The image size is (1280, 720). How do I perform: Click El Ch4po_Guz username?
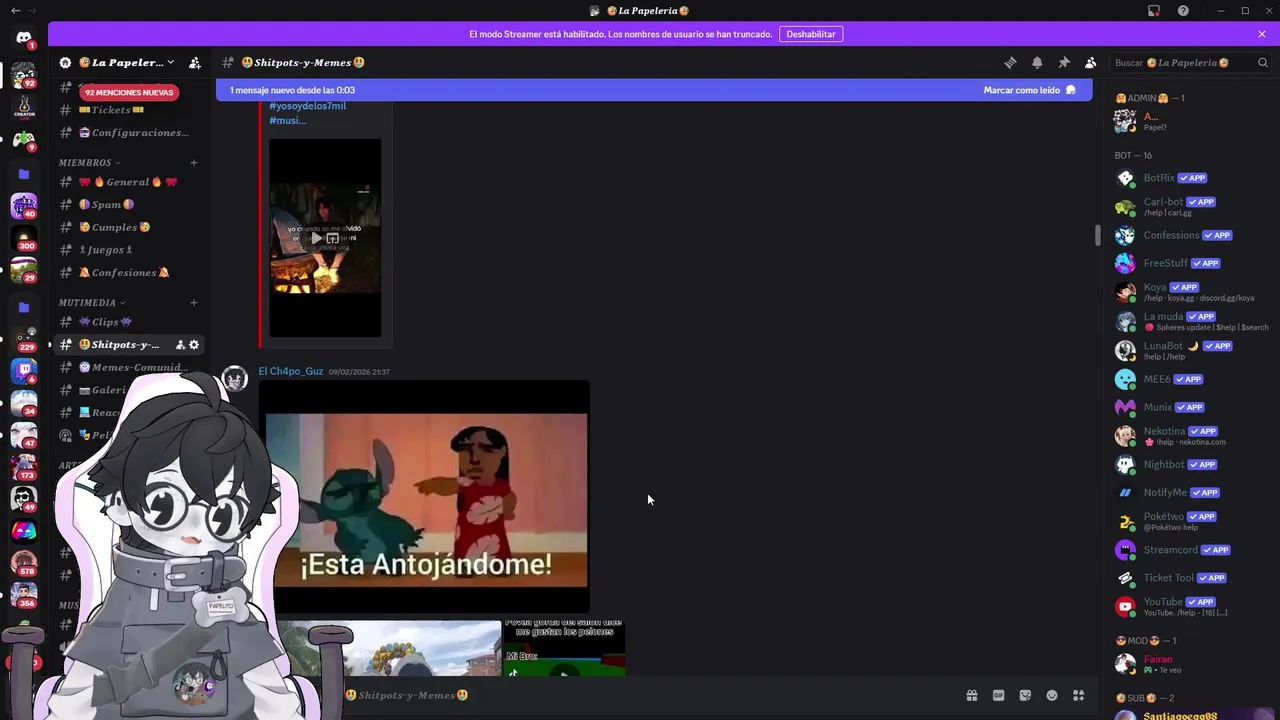291,371
